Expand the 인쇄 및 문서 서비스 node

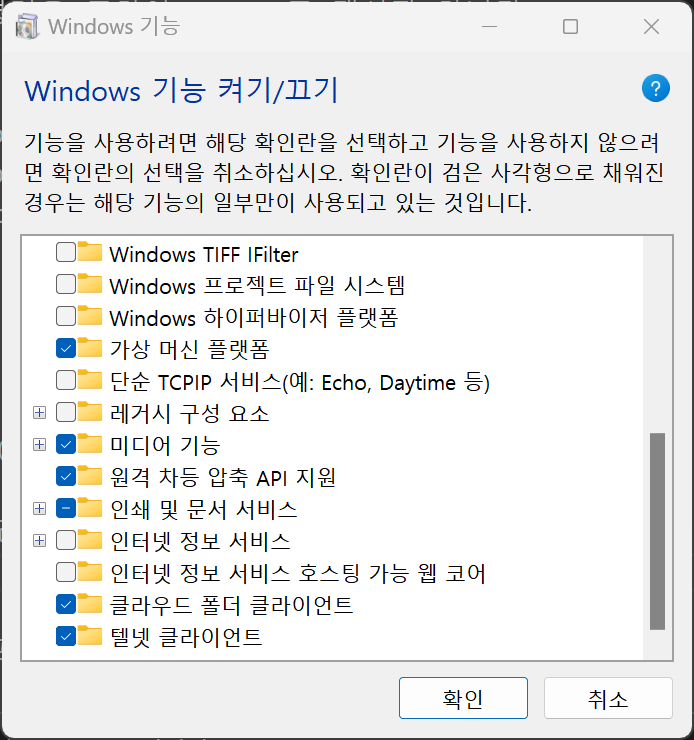[x=40, y=508]
